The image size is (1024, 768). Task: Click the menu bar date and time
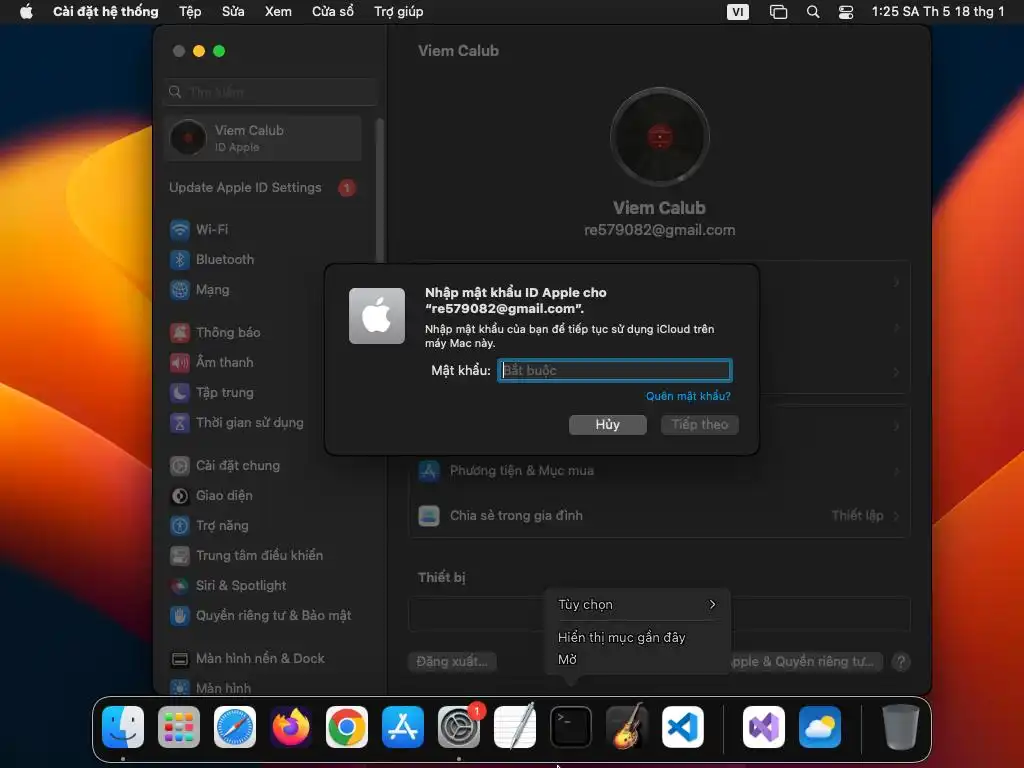coord(938,12)
